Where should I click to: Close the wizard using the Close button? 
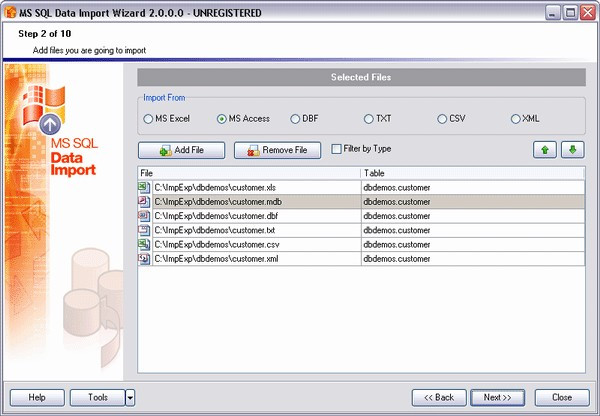(562, 398)
